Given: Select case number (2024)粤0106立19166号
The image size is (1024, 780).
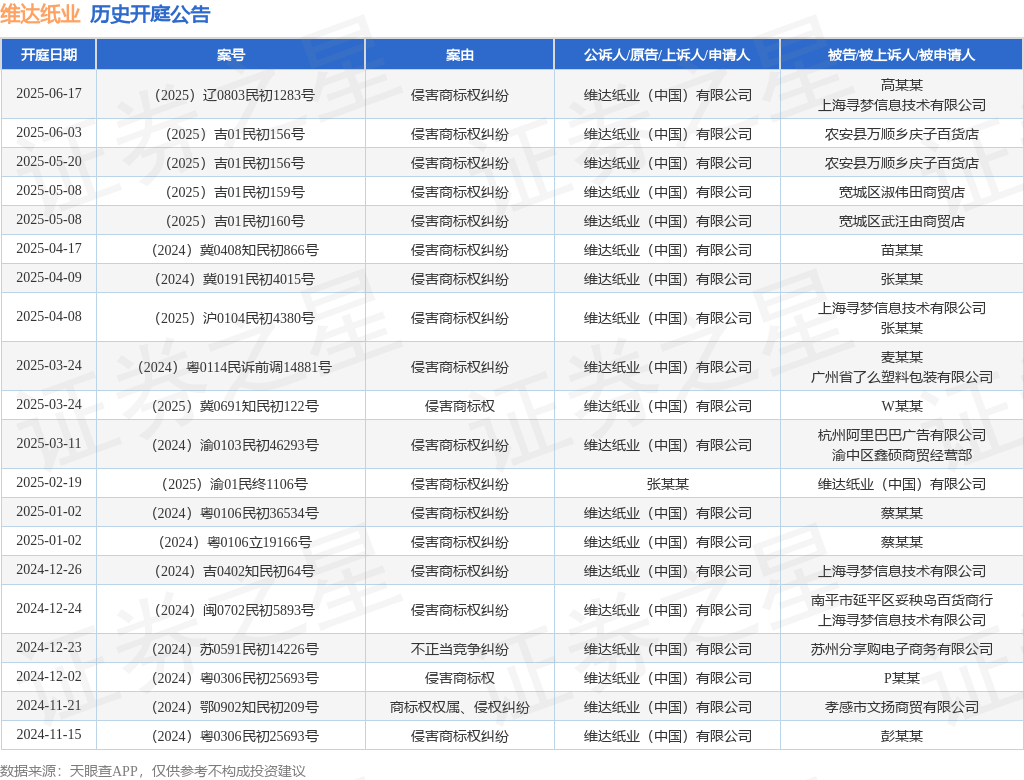Looking at the screenshot, I should pyautogui.click(x=234, y=542).
